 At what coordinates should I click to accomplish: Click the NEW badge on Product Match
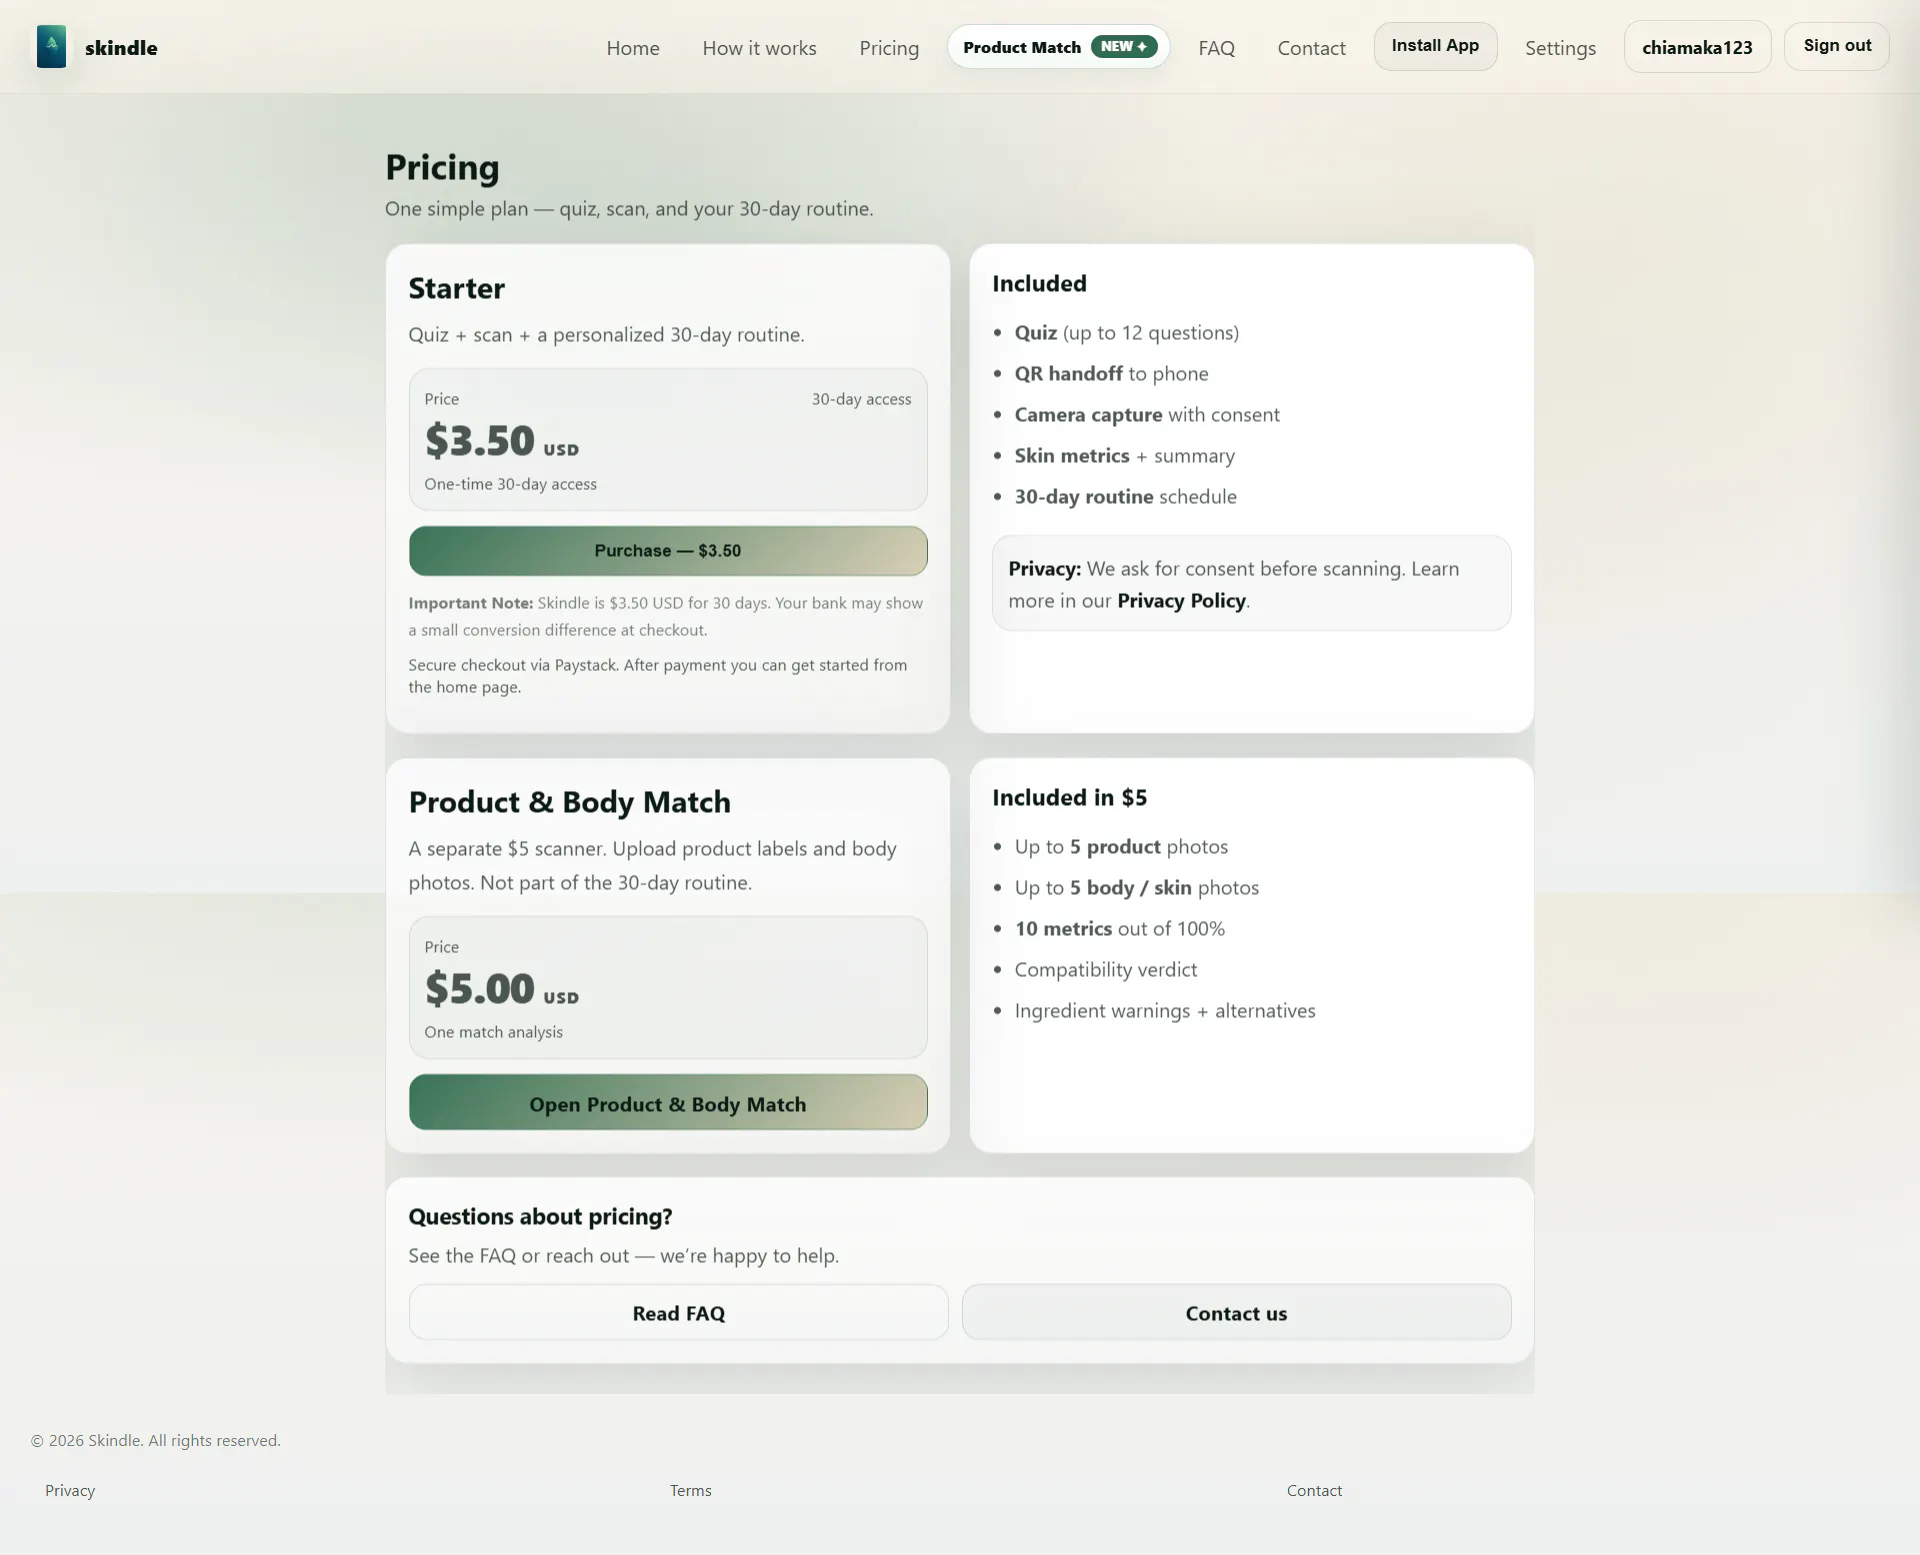[1124, 47]
